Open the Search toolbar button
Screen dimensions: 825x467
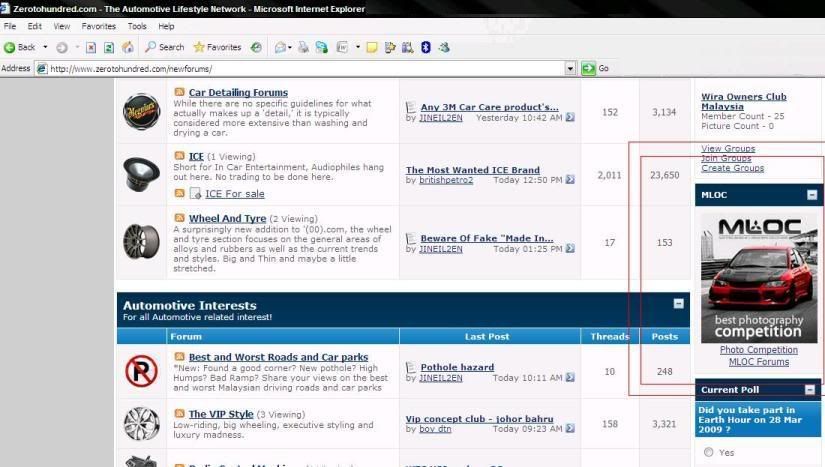(164, 47)
